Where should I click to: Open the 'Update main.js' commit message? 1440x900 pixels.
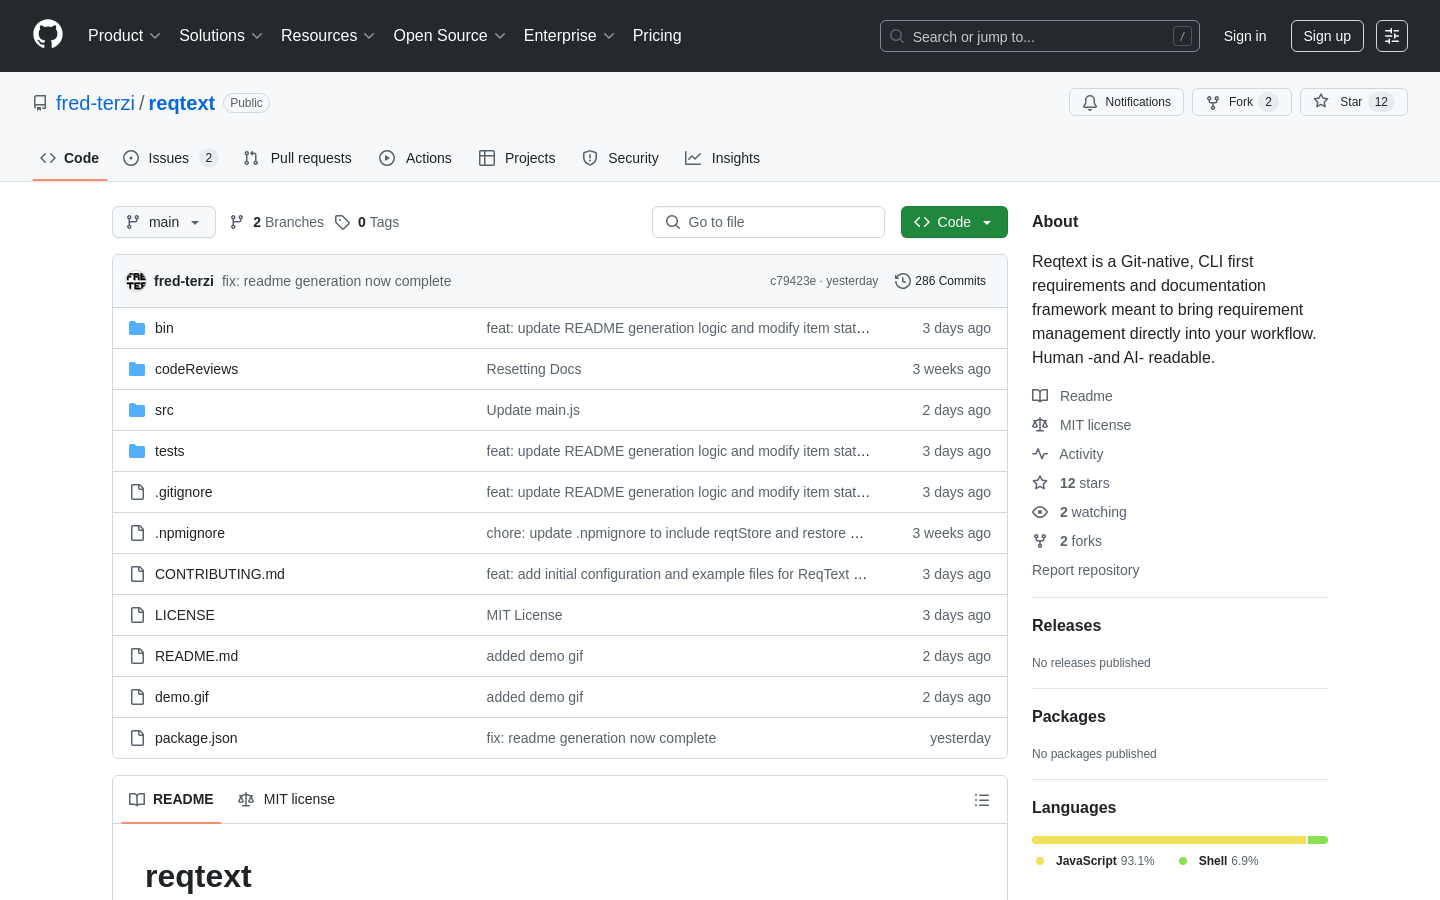coord(533,410)
